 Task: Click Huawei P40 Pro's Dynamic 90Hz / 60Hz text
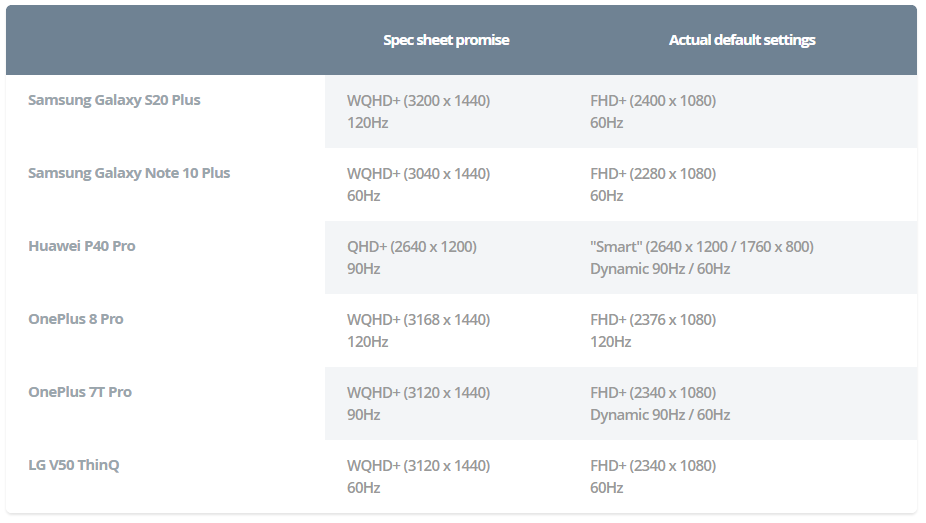click(660, 269)
